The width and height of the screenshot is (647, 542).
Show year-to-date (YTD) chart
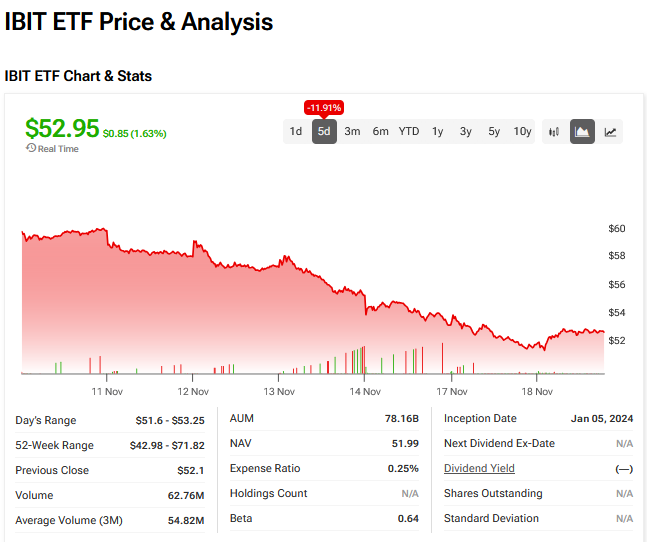[409, 131]
